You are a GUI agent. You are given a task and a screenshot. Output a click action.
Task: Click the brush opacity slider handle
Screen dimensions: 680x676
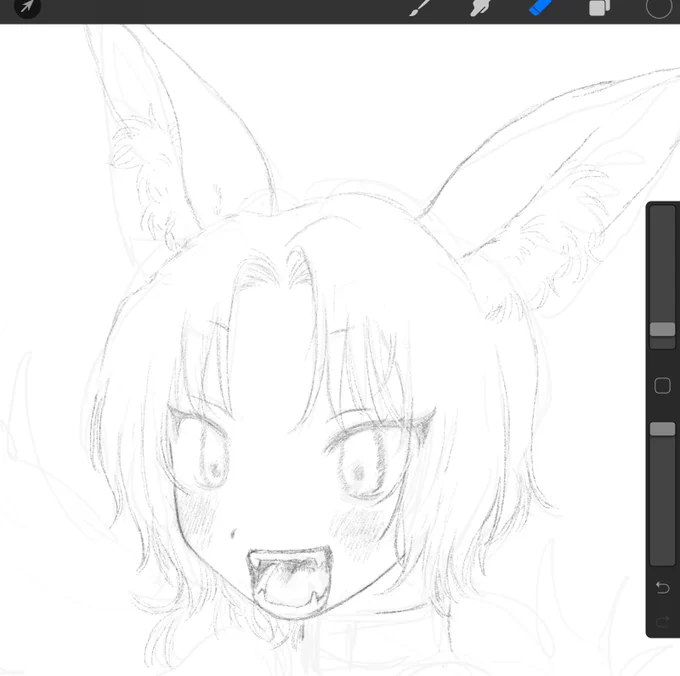pos(662,428)
